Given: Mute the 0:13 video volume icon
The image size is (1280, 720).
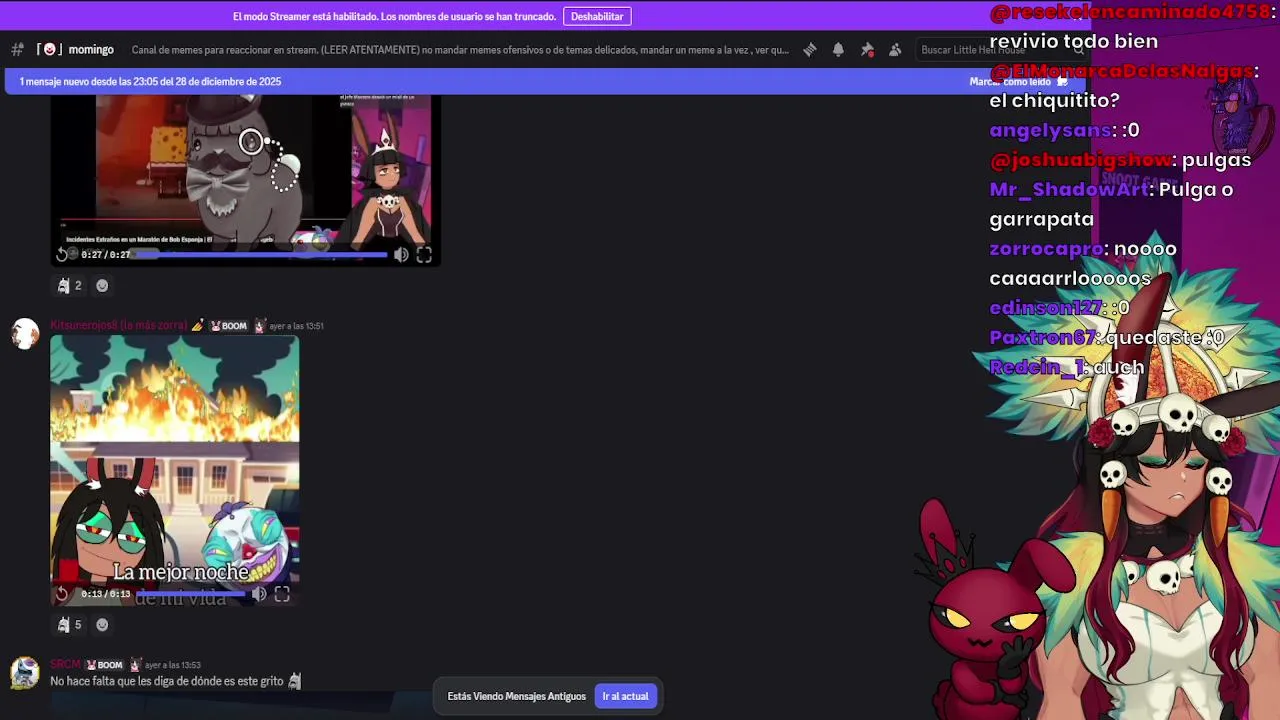Looking at the screenshot, I should [259, 594].
